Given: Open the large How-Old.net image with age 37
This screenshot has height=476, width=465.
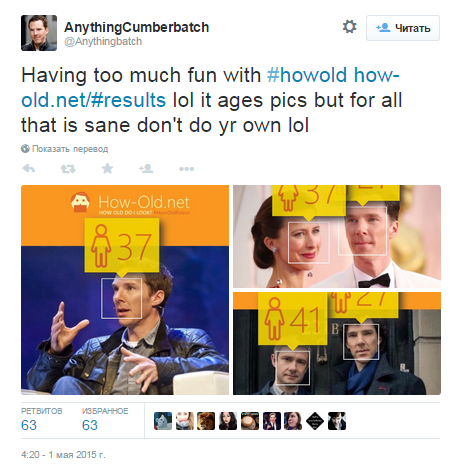Looking at the screenshot, I should pos(125,290).
